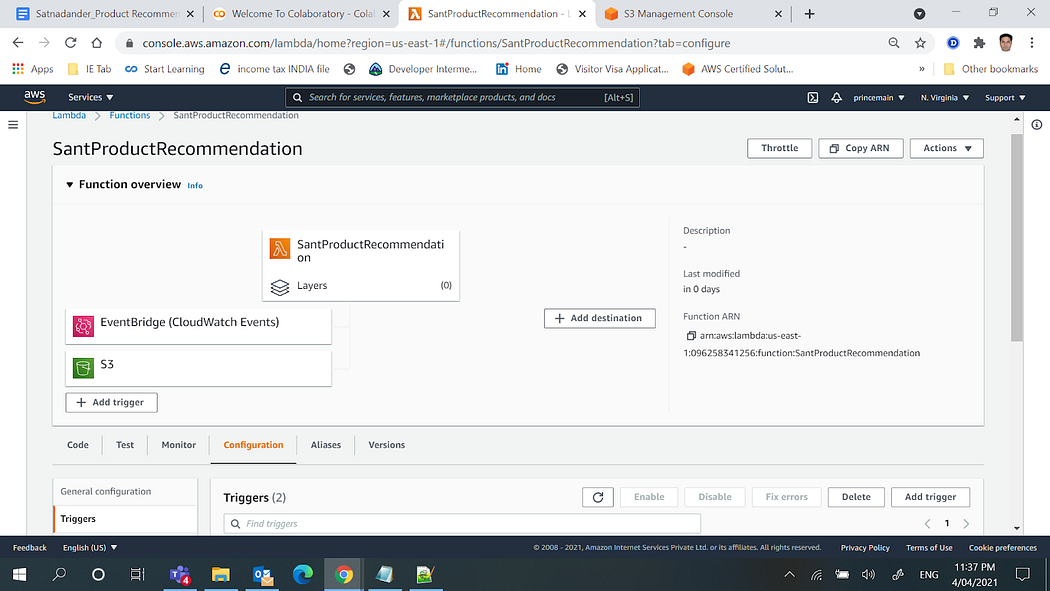
Task: Click the S3 bucket trigger icon
Action: click(x=83, y=368)
